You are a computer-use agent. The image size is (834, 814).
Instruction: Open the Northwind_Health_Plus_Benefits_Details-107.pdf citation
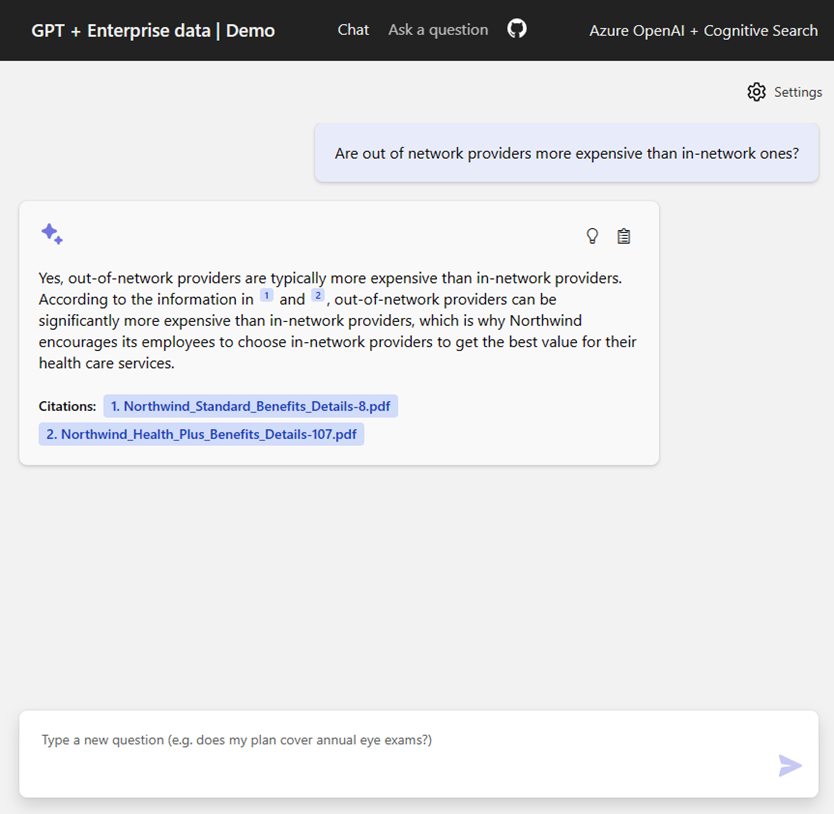[x=201, y=434]
